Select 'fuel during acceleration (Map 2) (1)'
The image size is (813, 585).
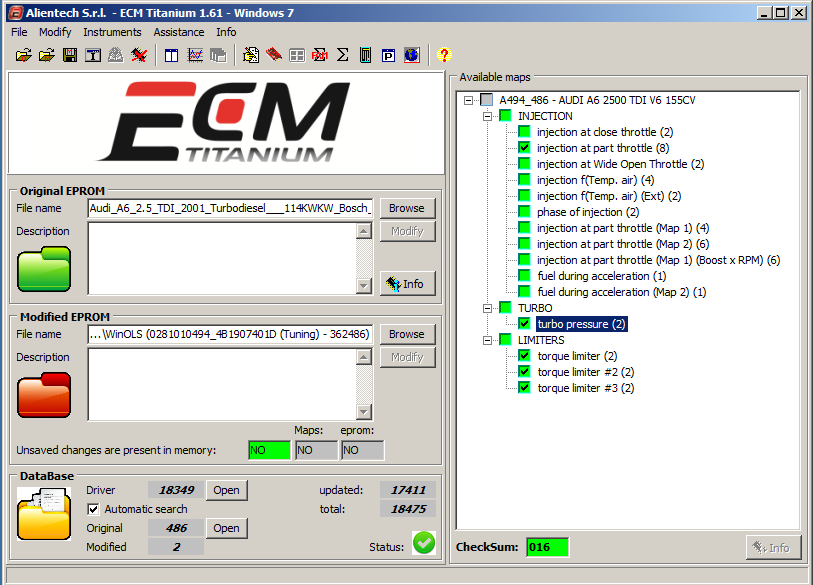[x=622, y=292]
